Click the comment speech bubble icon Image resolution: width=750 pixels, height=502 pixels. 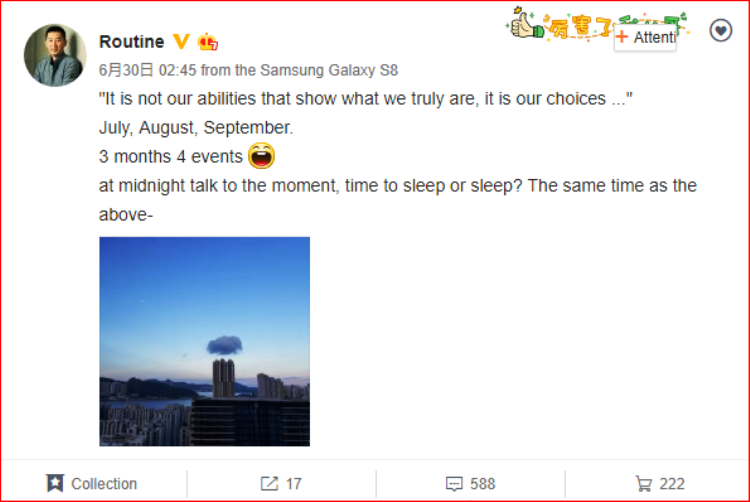click(x=454, y=484)
